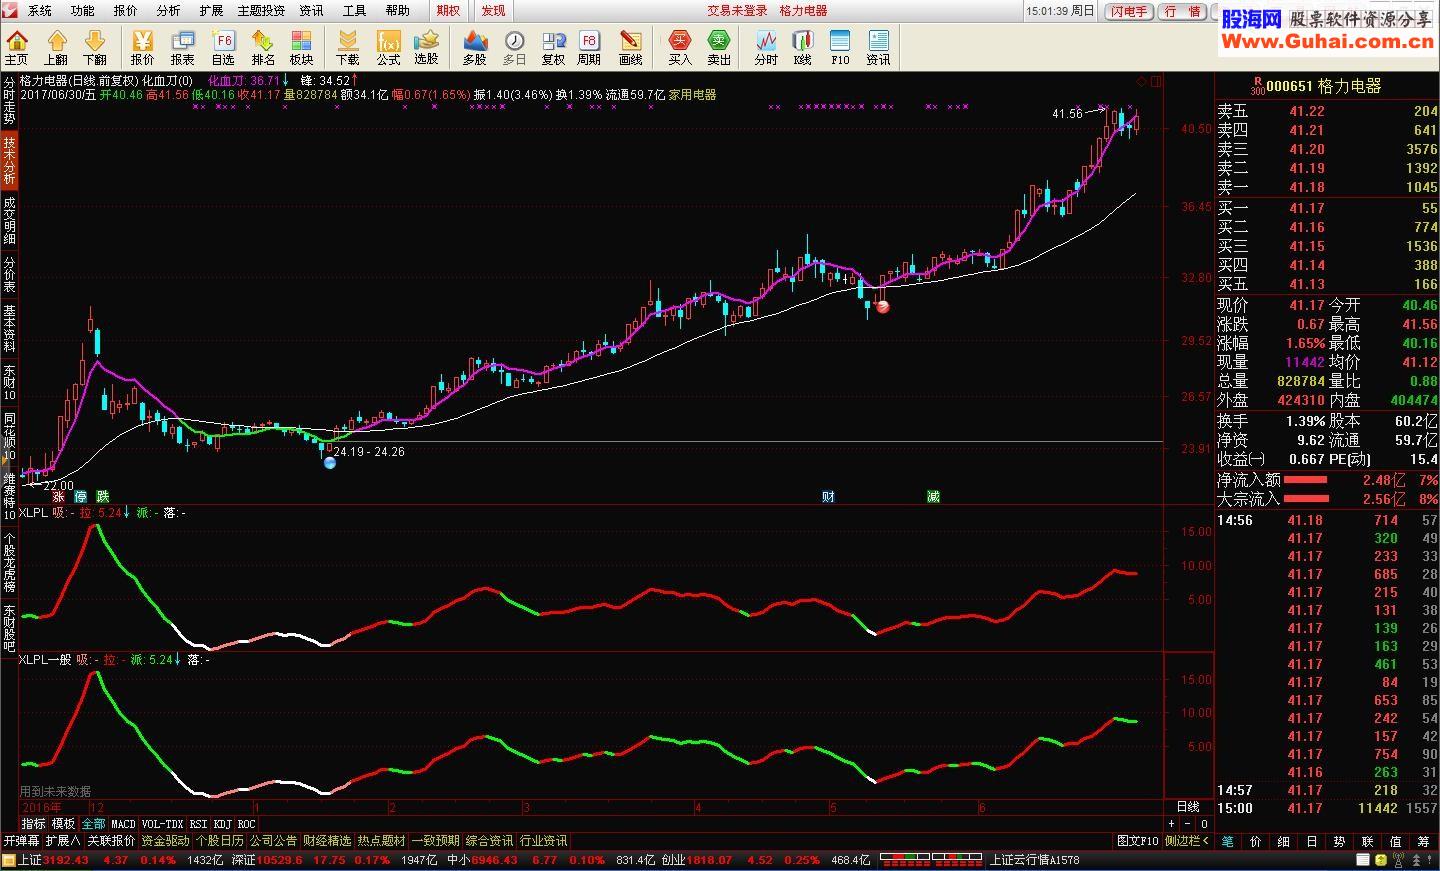Click the red 买入 buy icon
Viewport: 1440px width, 871px height.
click(x=680, y=47)
